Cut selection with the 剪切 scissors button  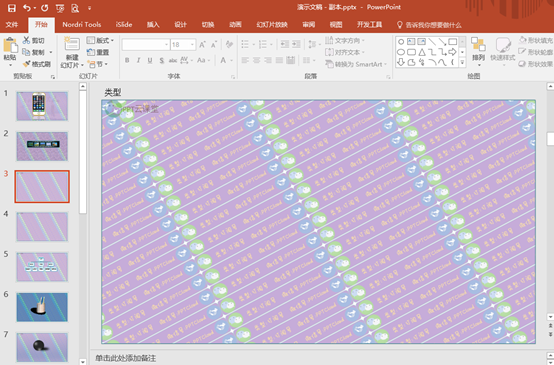point(33,41)
